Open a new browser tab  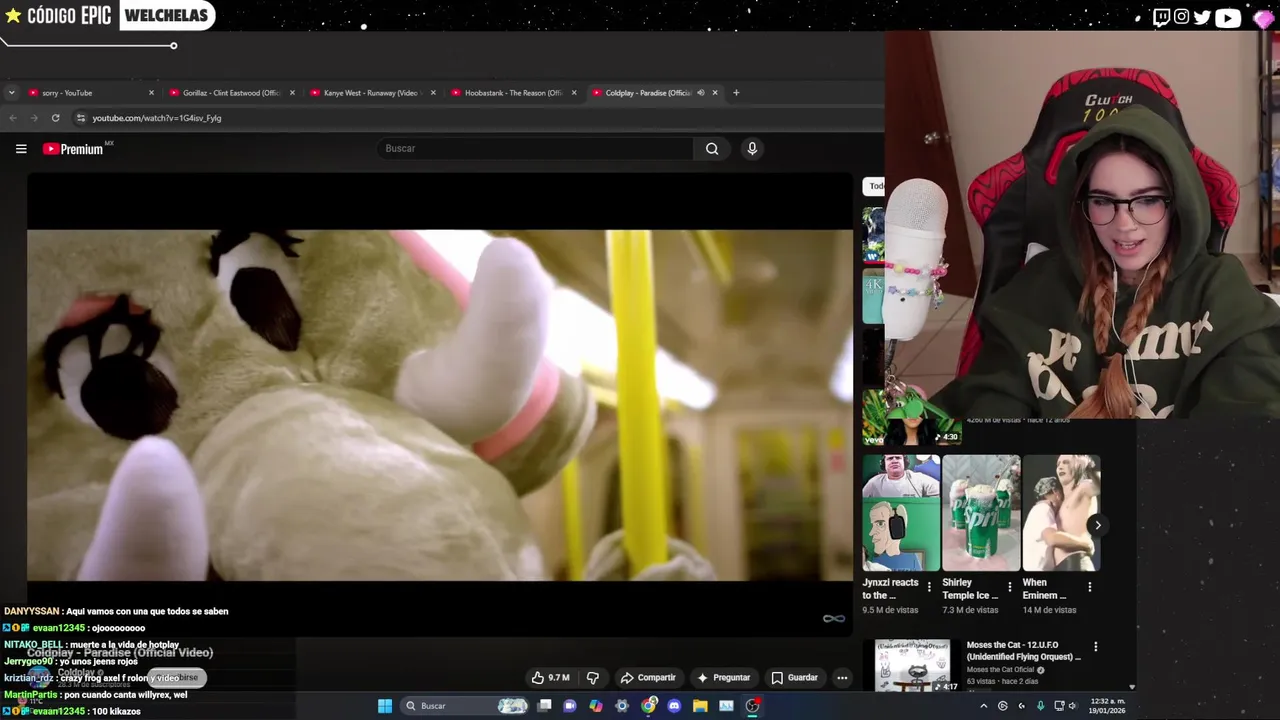tap(736, 93)
